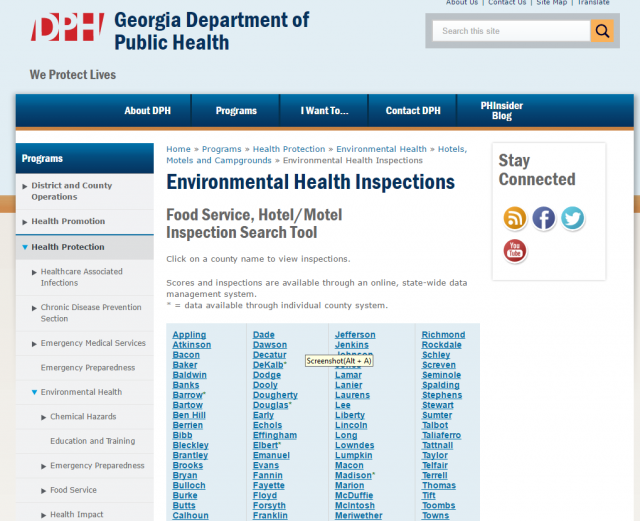
Task: Select Liberty county link
Action: click(x=350, y=415)
